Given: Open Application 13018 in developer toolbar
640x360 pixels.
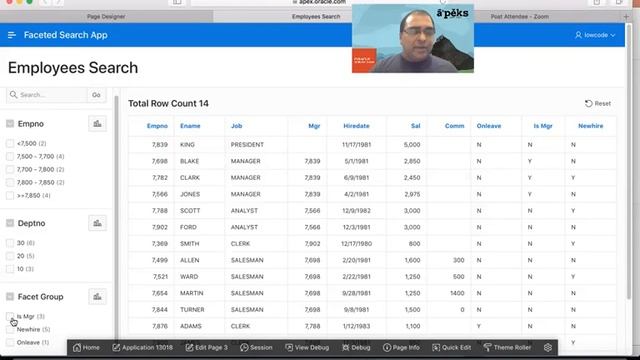Looking at the screenshot, I should point(142,347).
